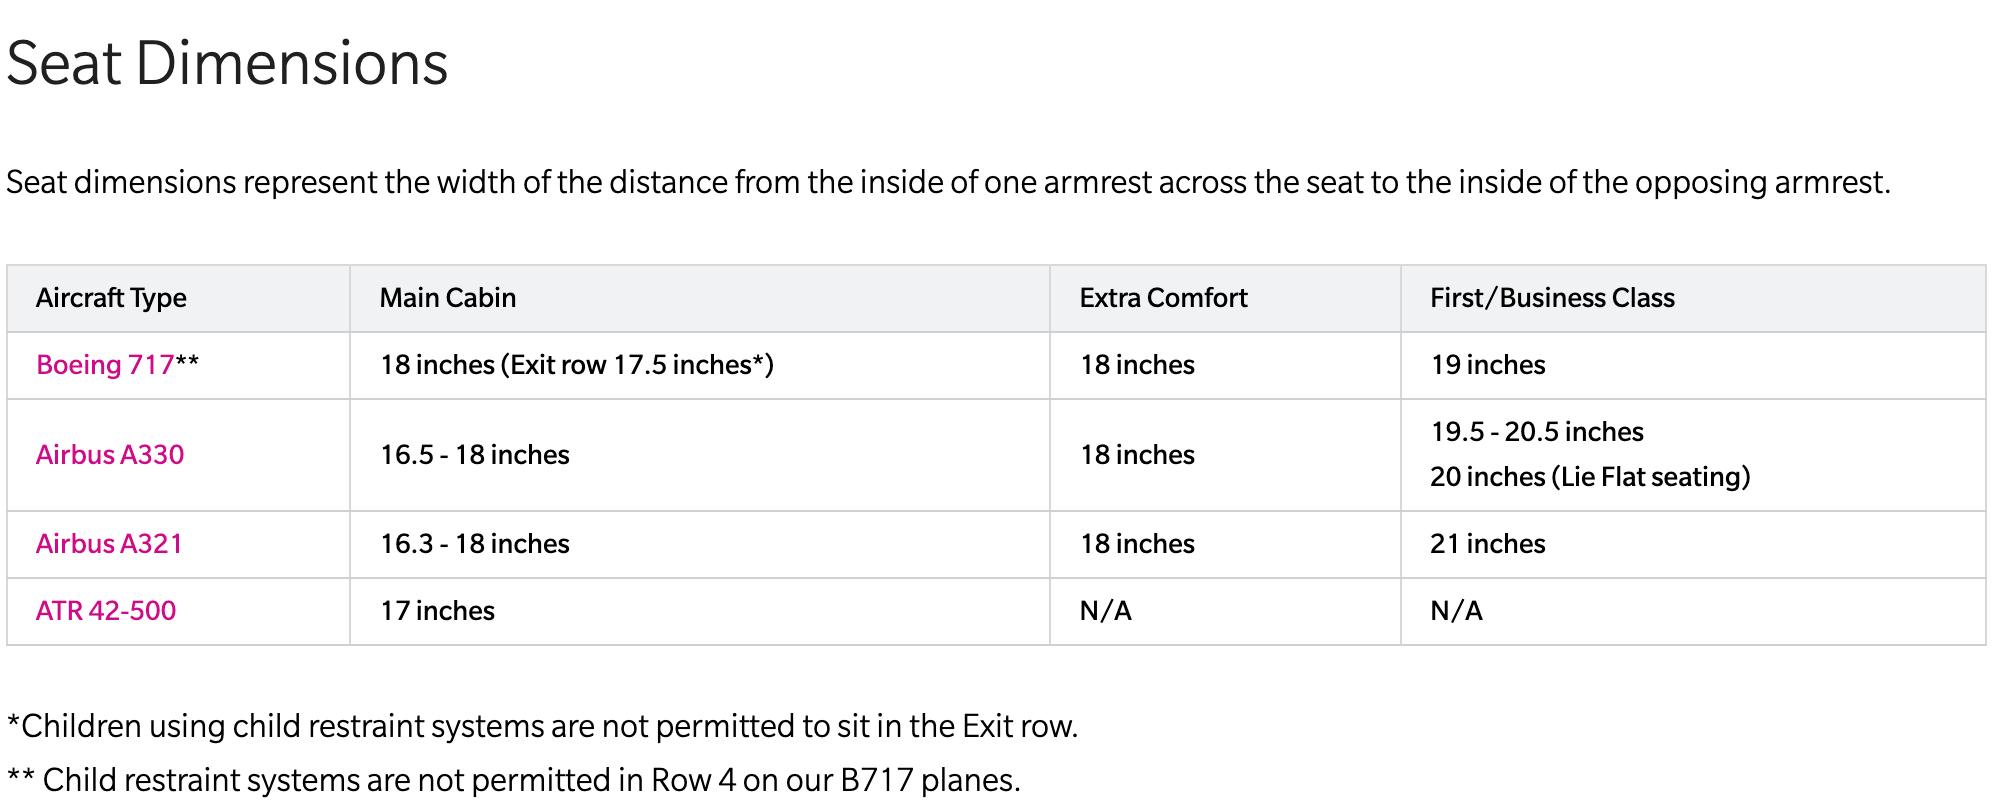Select the First/Business Class column header
The height and width of the screenshot is (812, 1996).
[1551, 298]
